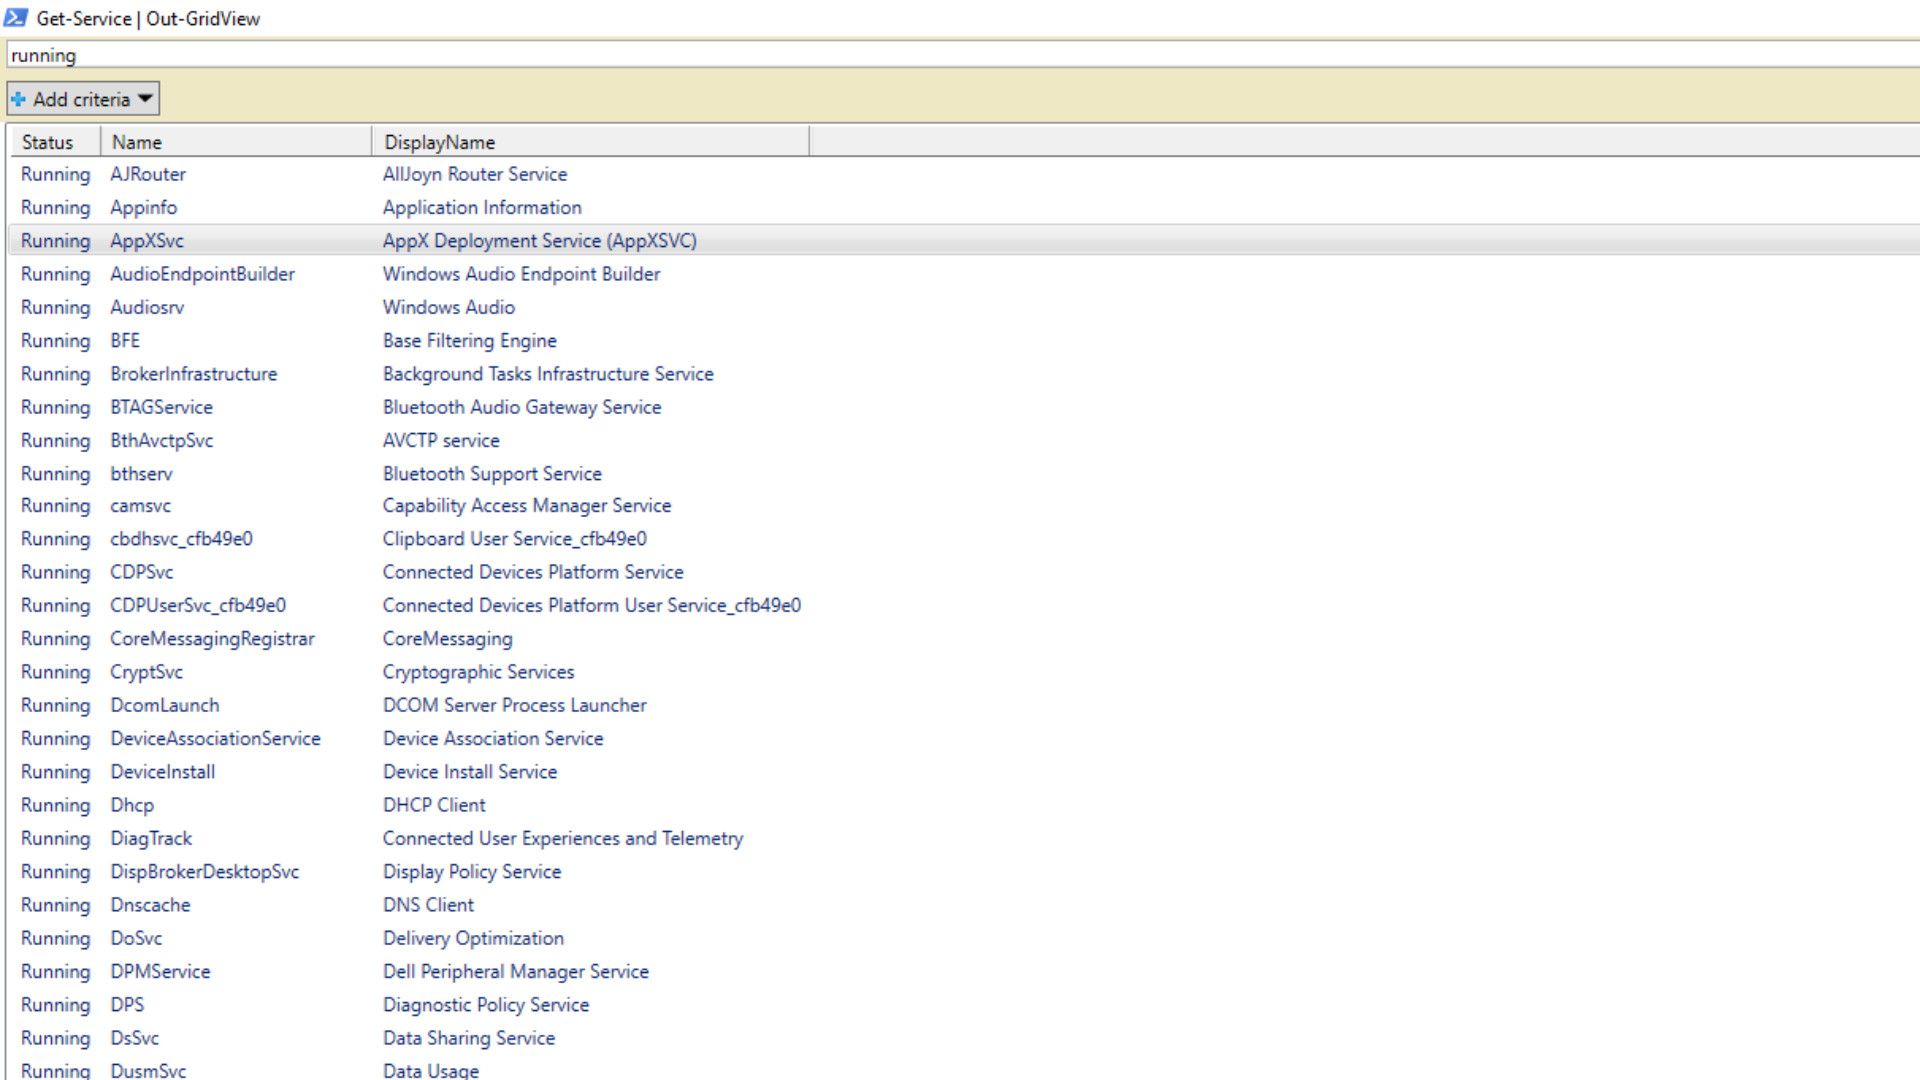The width and height of the screenshot is (1920, 1080).
Task: Click 'AVCTP service' display name
Action: [441, 440]
